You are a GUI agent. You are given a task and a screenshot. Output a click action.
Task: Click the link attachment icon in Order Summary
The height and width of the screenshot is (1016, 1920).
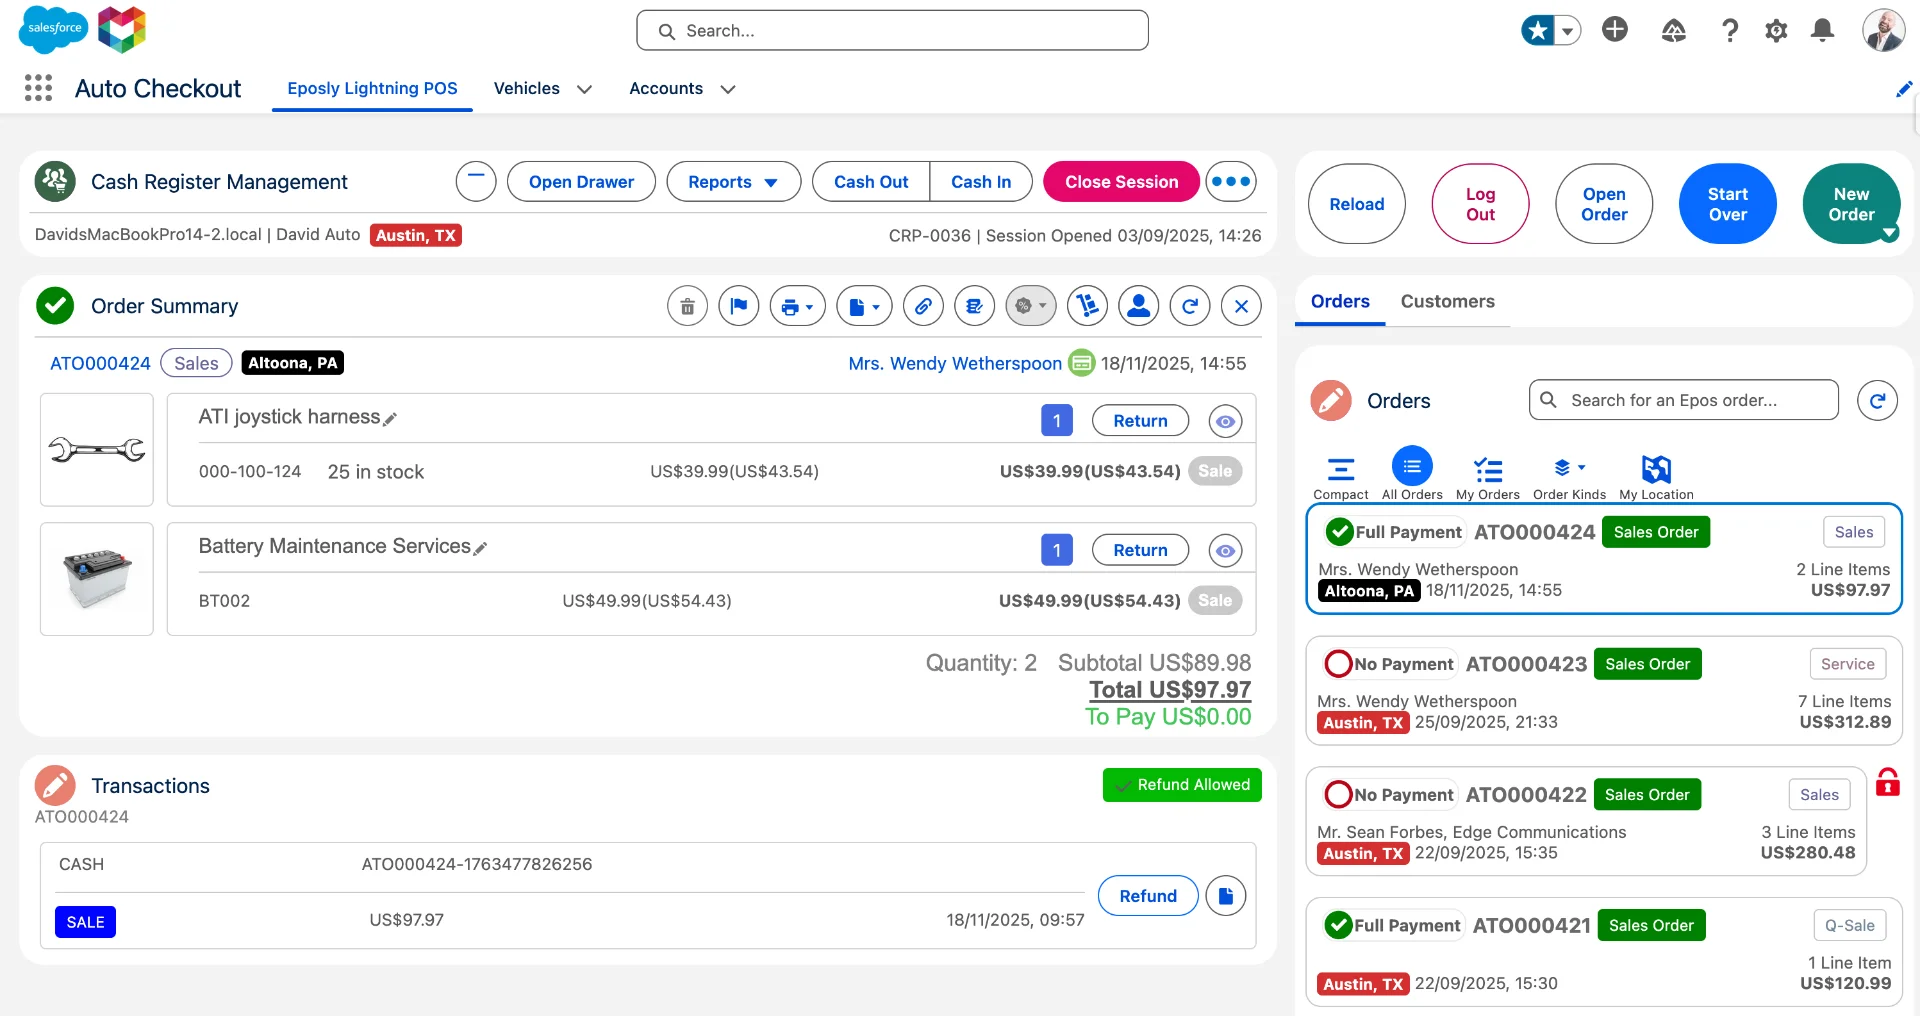click(x=923, y=307)
